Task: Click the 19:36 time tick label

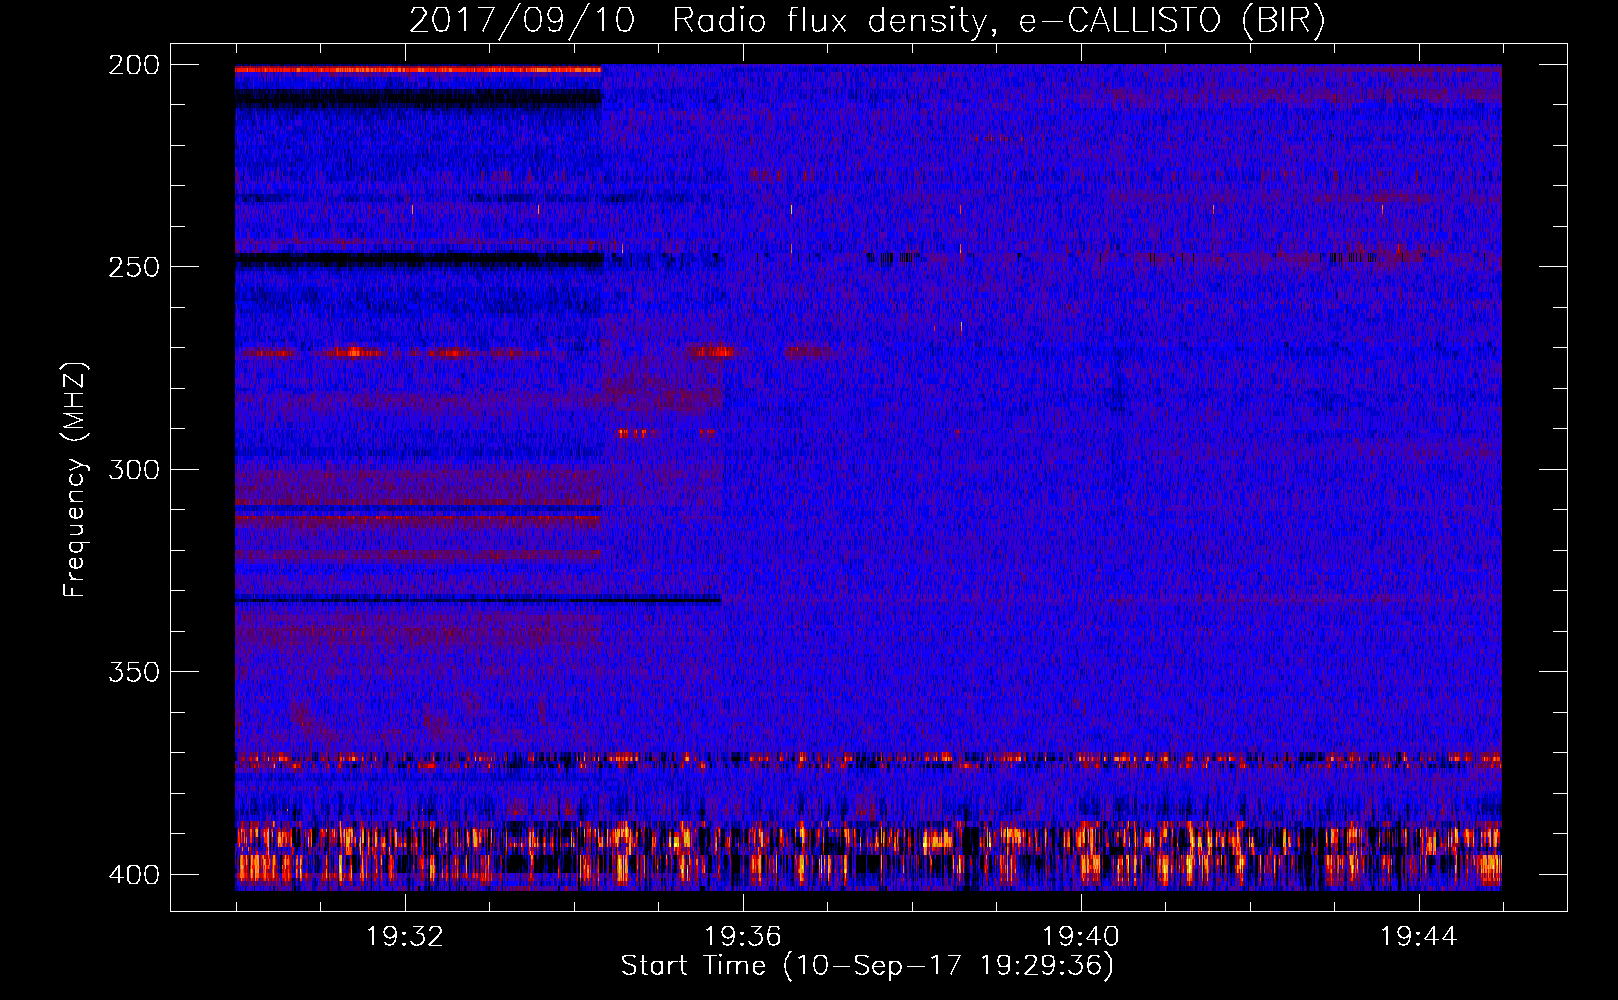Action: click(743, 937)
